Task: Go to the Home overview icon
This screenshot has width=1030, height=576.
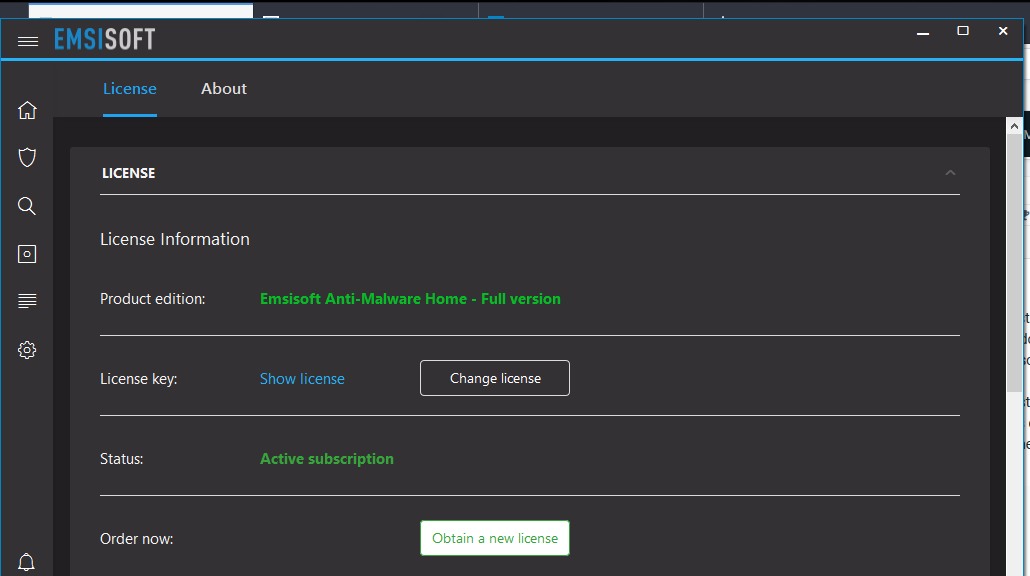Action: (x=27, y=110)
